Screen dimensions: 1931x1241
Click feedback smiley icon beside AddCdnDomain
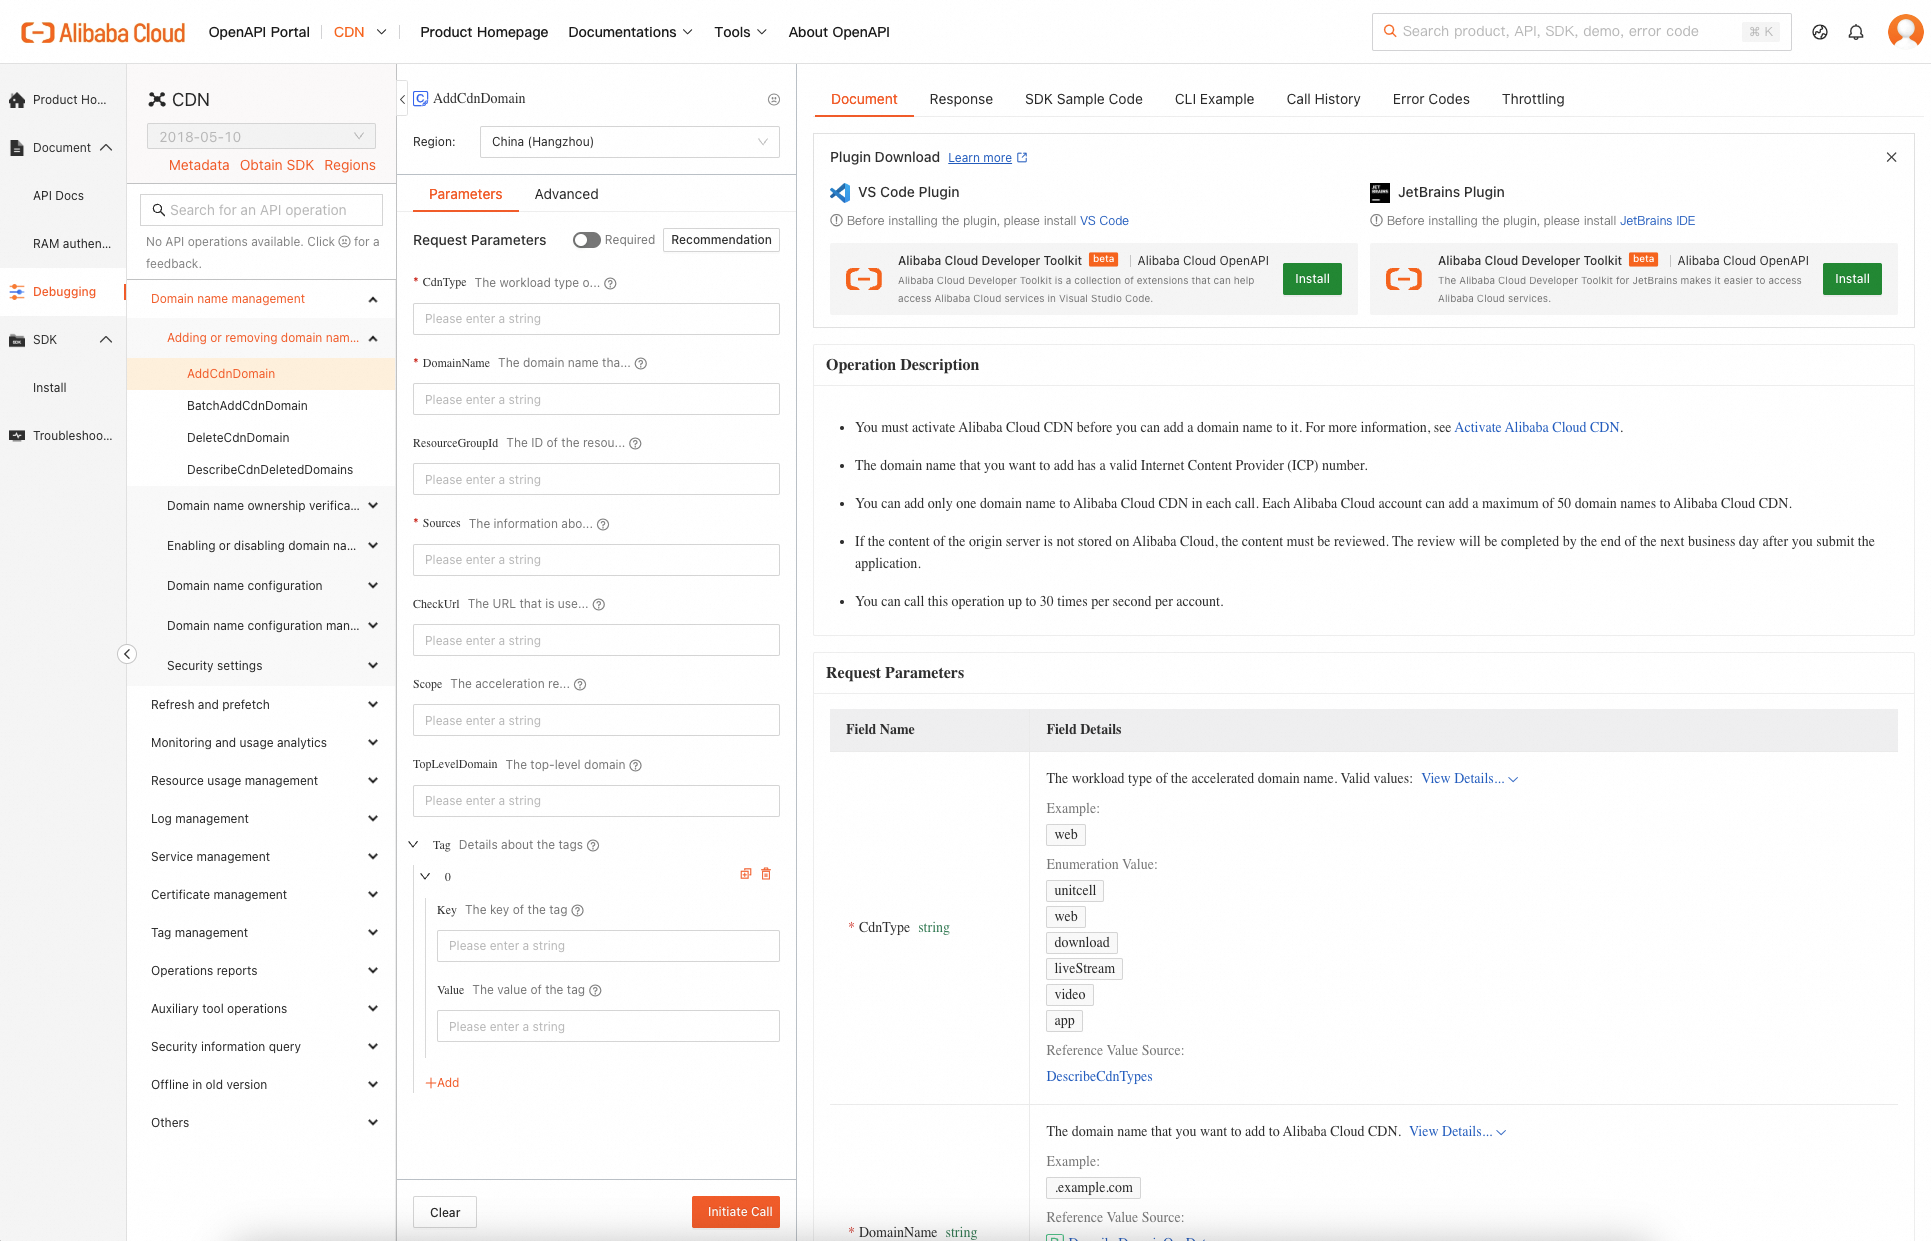pyautogui.click(x=773, y=99)
